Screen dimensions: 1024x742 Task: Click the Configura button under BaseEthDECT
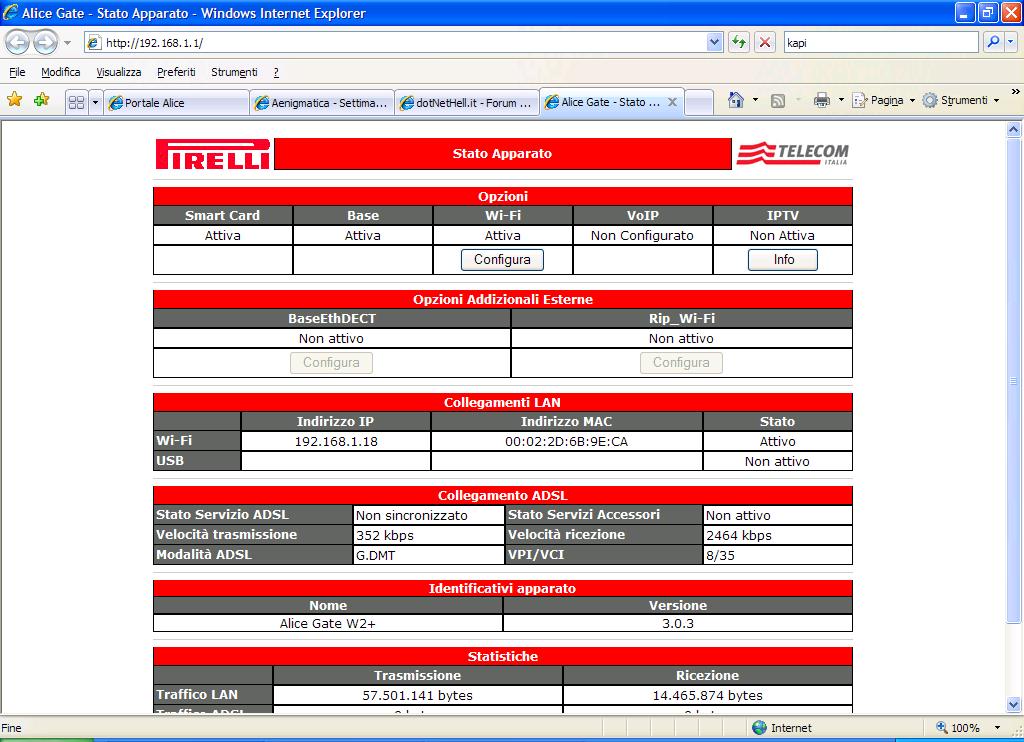331,363
